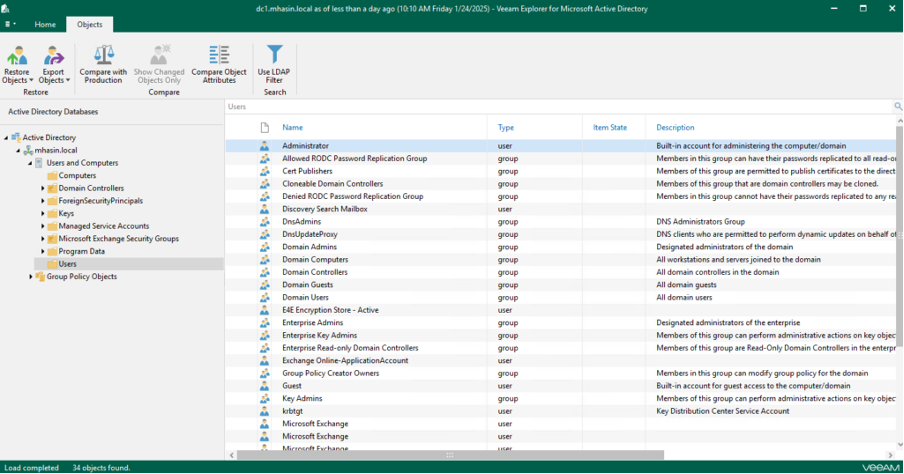Switch to the Objects ribbon tab
Image resolution: width=904 pixels, height=474 pixels.
pyautogui.click(x=89, y=24)
